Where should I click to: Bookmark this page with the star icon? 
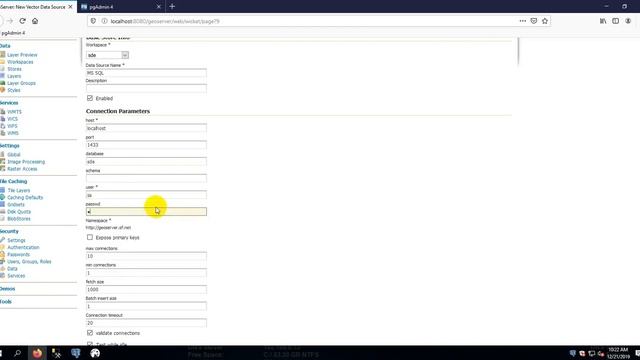545,21
